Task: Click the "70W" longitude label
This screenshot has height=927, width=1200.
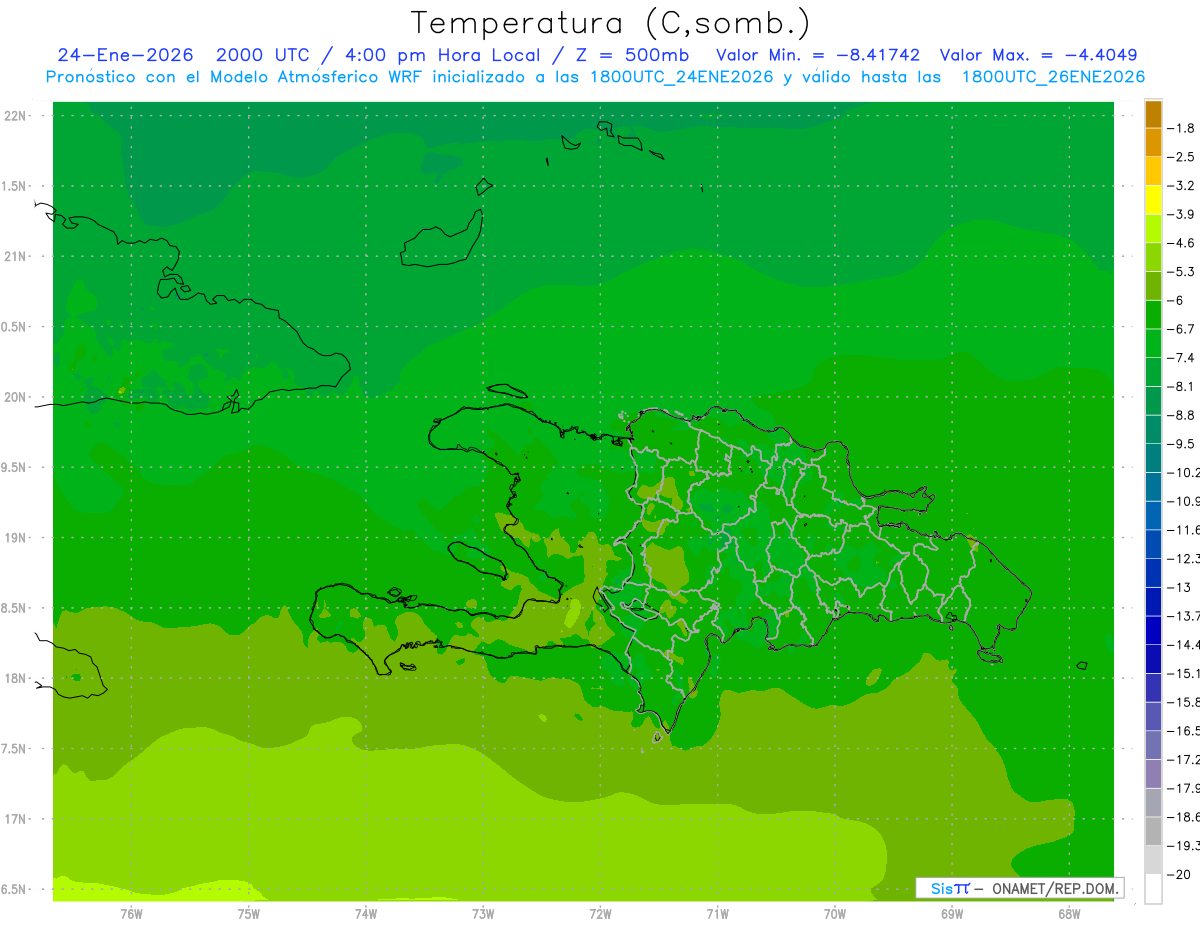Action: pyautogui.click(x=835, y=914)
